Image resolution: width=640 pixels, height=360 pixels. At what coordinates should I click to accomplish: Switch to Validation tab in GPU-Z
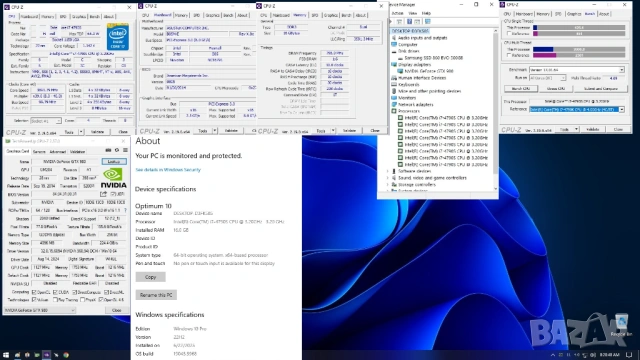tap(78, 151)
